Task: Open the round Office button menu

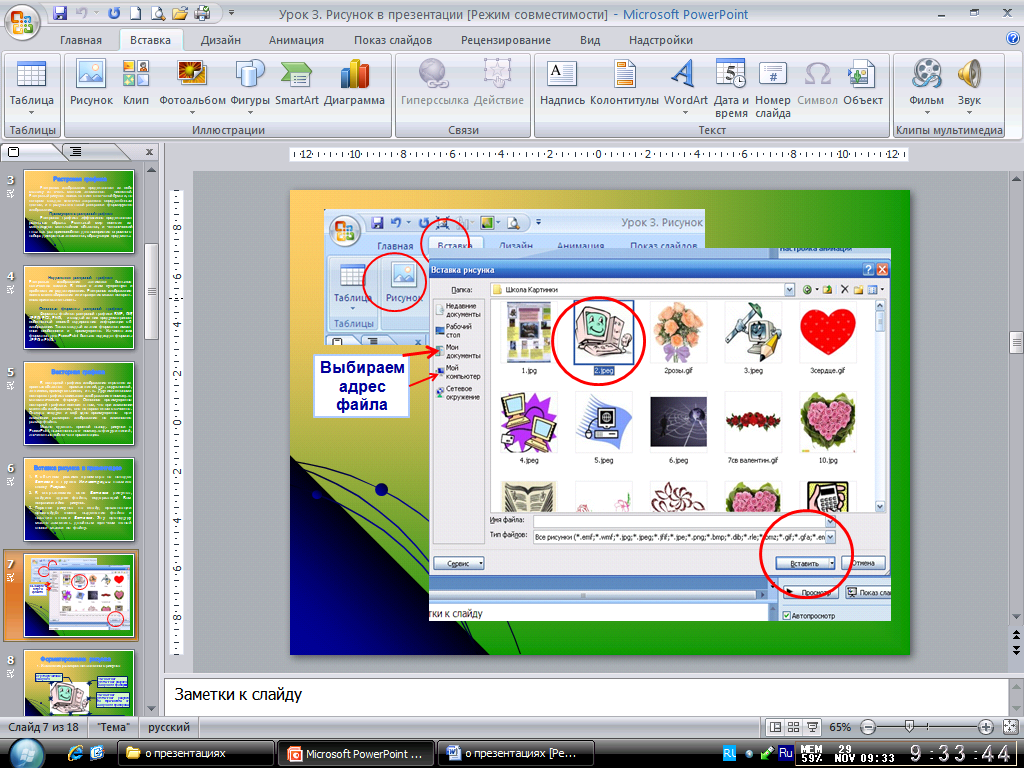Action: (24, 22)
